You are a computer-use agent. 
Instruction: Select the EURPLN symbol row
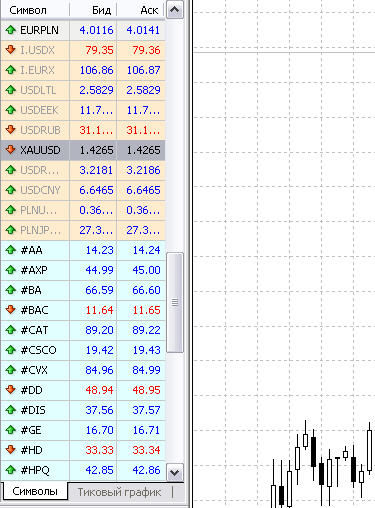83,30
